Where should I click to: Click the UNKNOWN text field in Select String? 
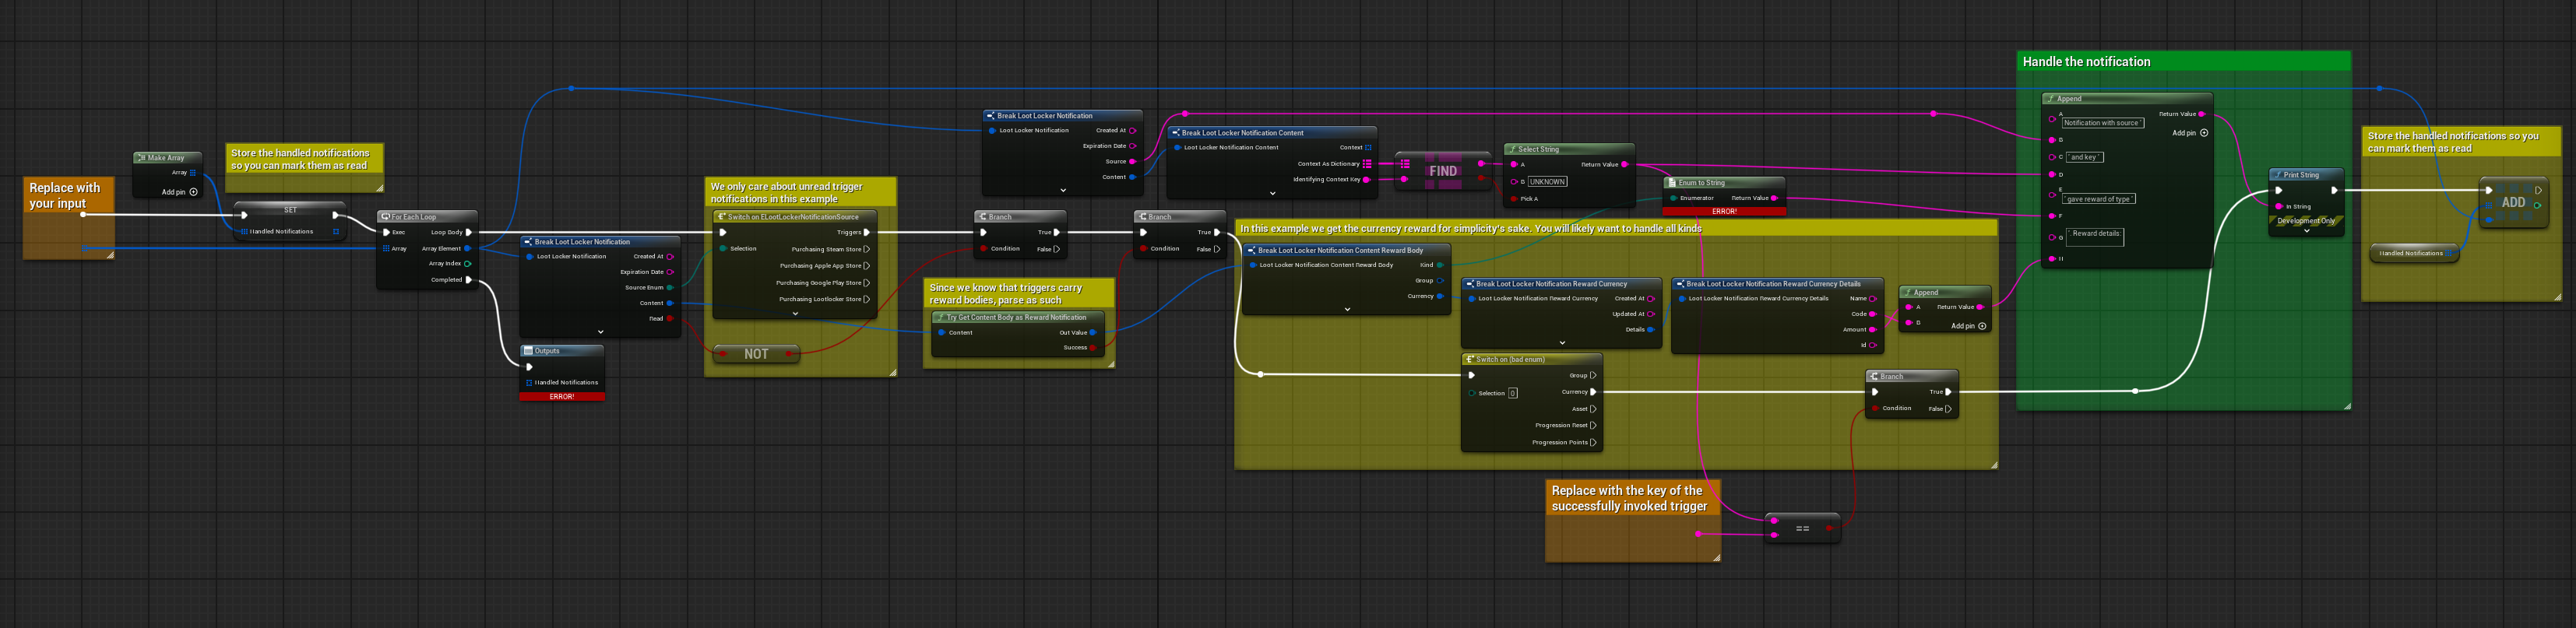pyautogui.click(x=1547, y=182)
